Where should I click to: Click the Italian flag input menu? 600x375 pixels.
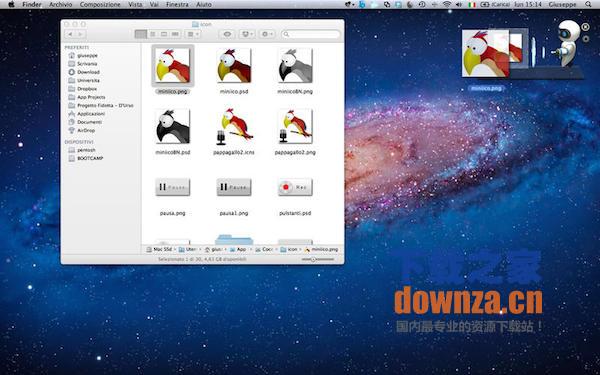point(472,5)
